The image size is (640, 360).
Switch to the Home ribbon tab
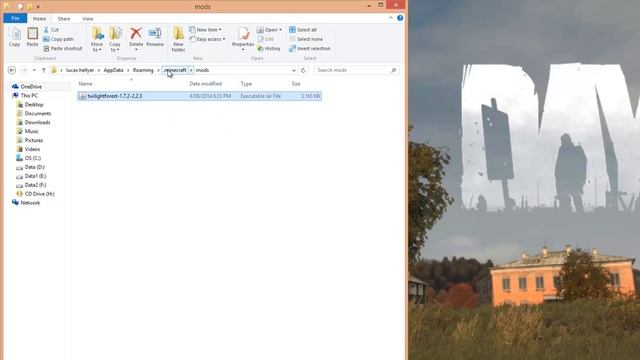coord(39,19)
